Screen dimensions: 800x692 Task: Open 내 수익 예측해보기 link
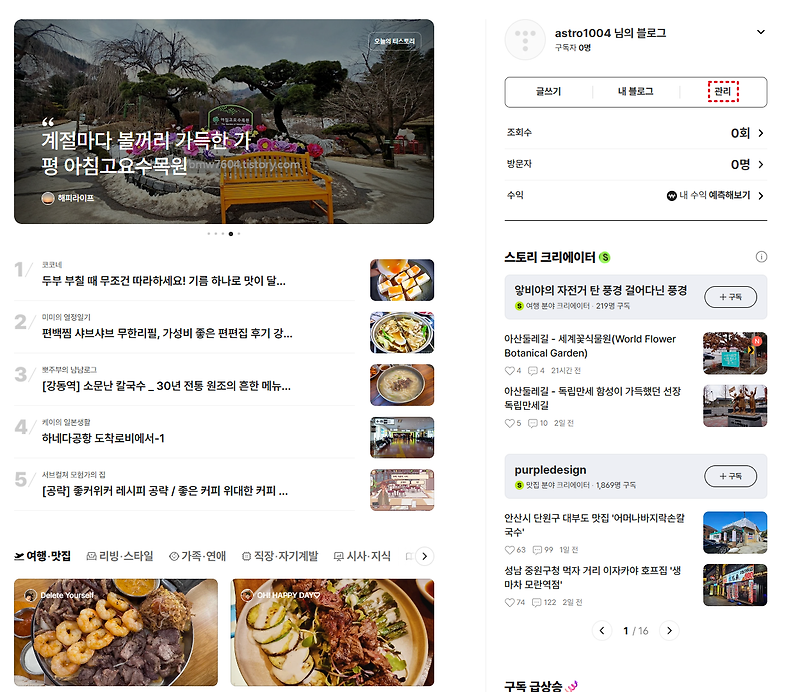click(x=712, y=196)
